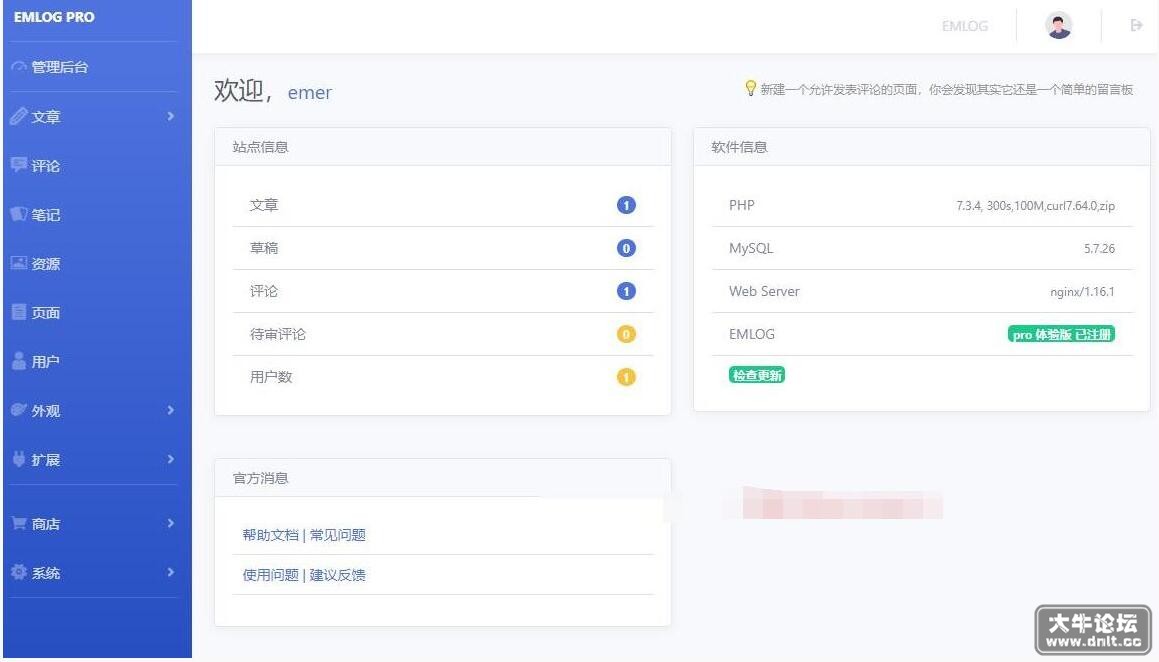Click the pencil icon for 文章
The height and width of the screenshot is (662, 1159).
pyautogui.click(x=19, y=116)
